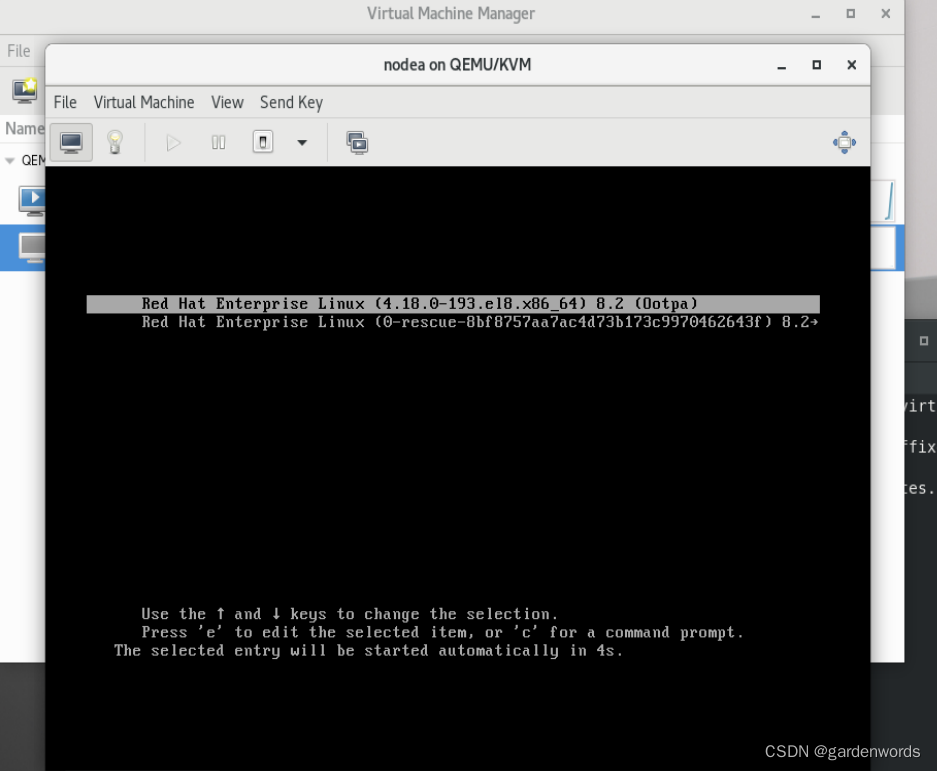Open Virtual Machine menu
Image resolution: width=937 pixels, height=771 pixels.
click(144, 102)
